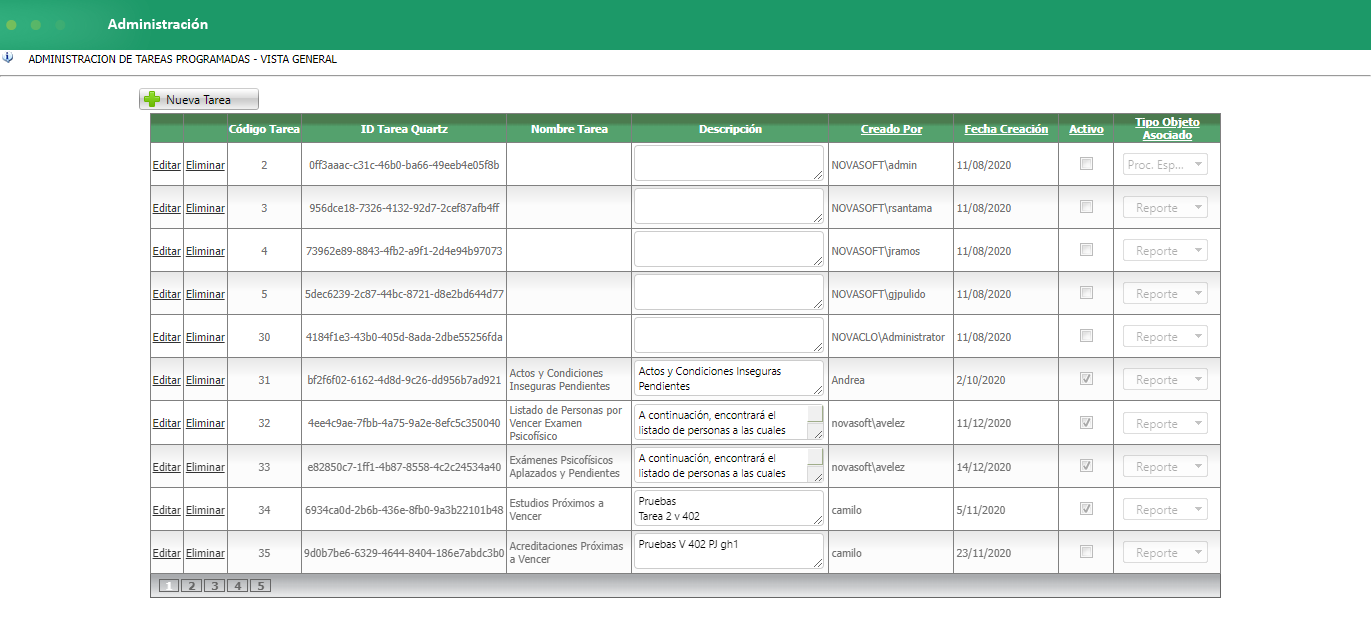Open the Administración header menu
Viewport: 1371px width, 634px height.
tap(158, 24)
